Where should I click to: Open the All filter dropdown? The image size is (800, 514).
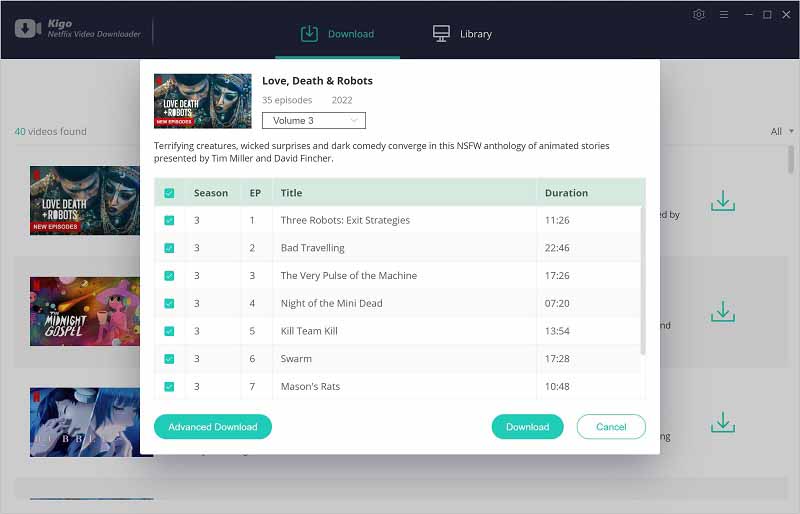782,132
